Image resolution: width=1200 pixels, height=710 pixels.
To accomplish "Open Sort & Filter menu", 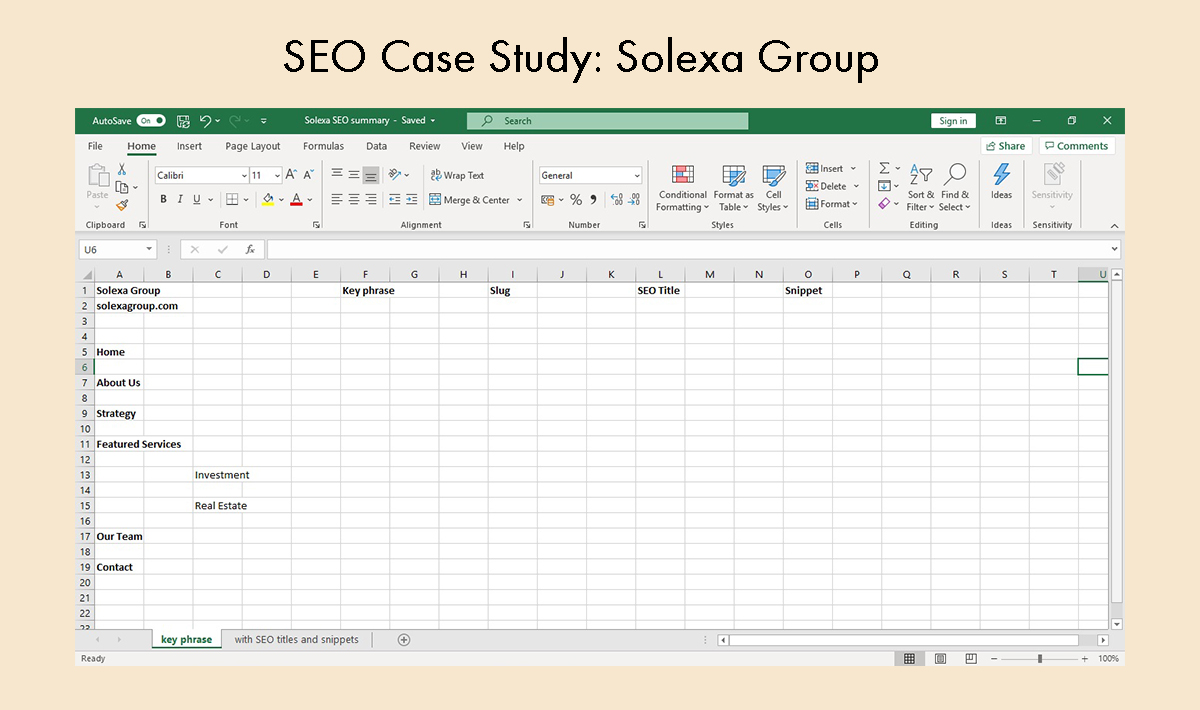I will click(921, 188).
